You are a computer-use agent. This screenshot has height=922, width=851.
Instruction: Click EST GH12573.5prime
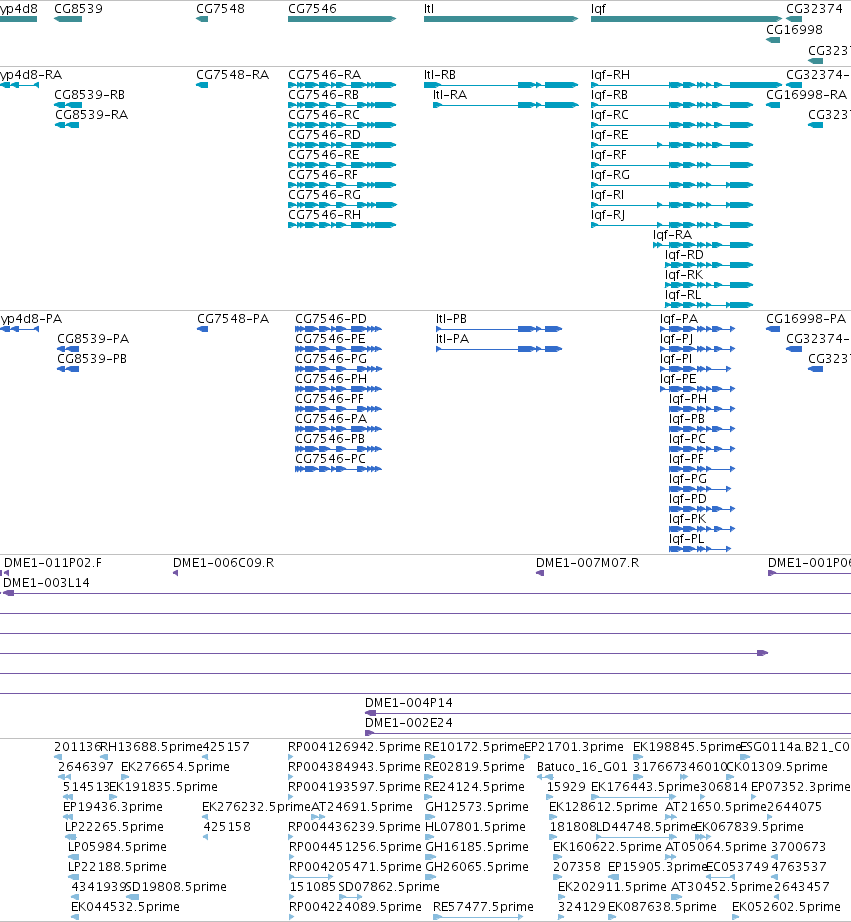click(477, 807)
